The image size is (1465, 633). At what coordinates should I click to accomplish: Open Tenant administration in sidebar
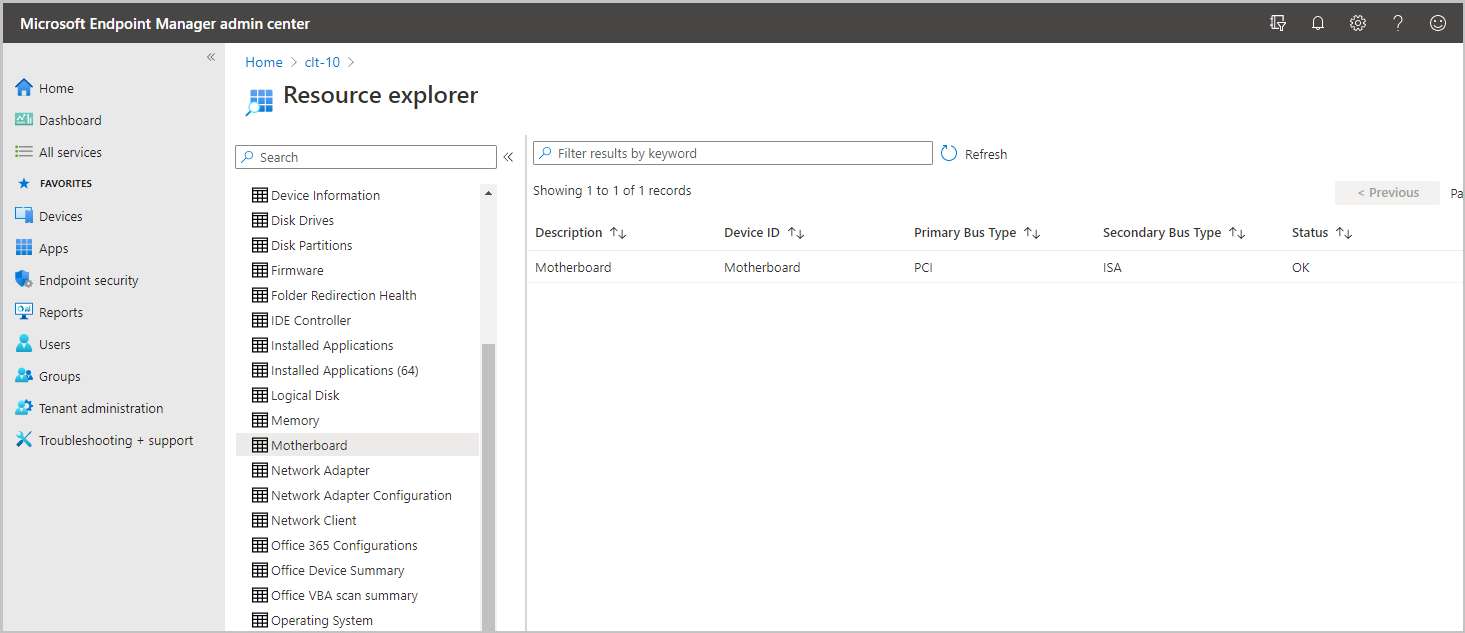click(x=100, y=408)
